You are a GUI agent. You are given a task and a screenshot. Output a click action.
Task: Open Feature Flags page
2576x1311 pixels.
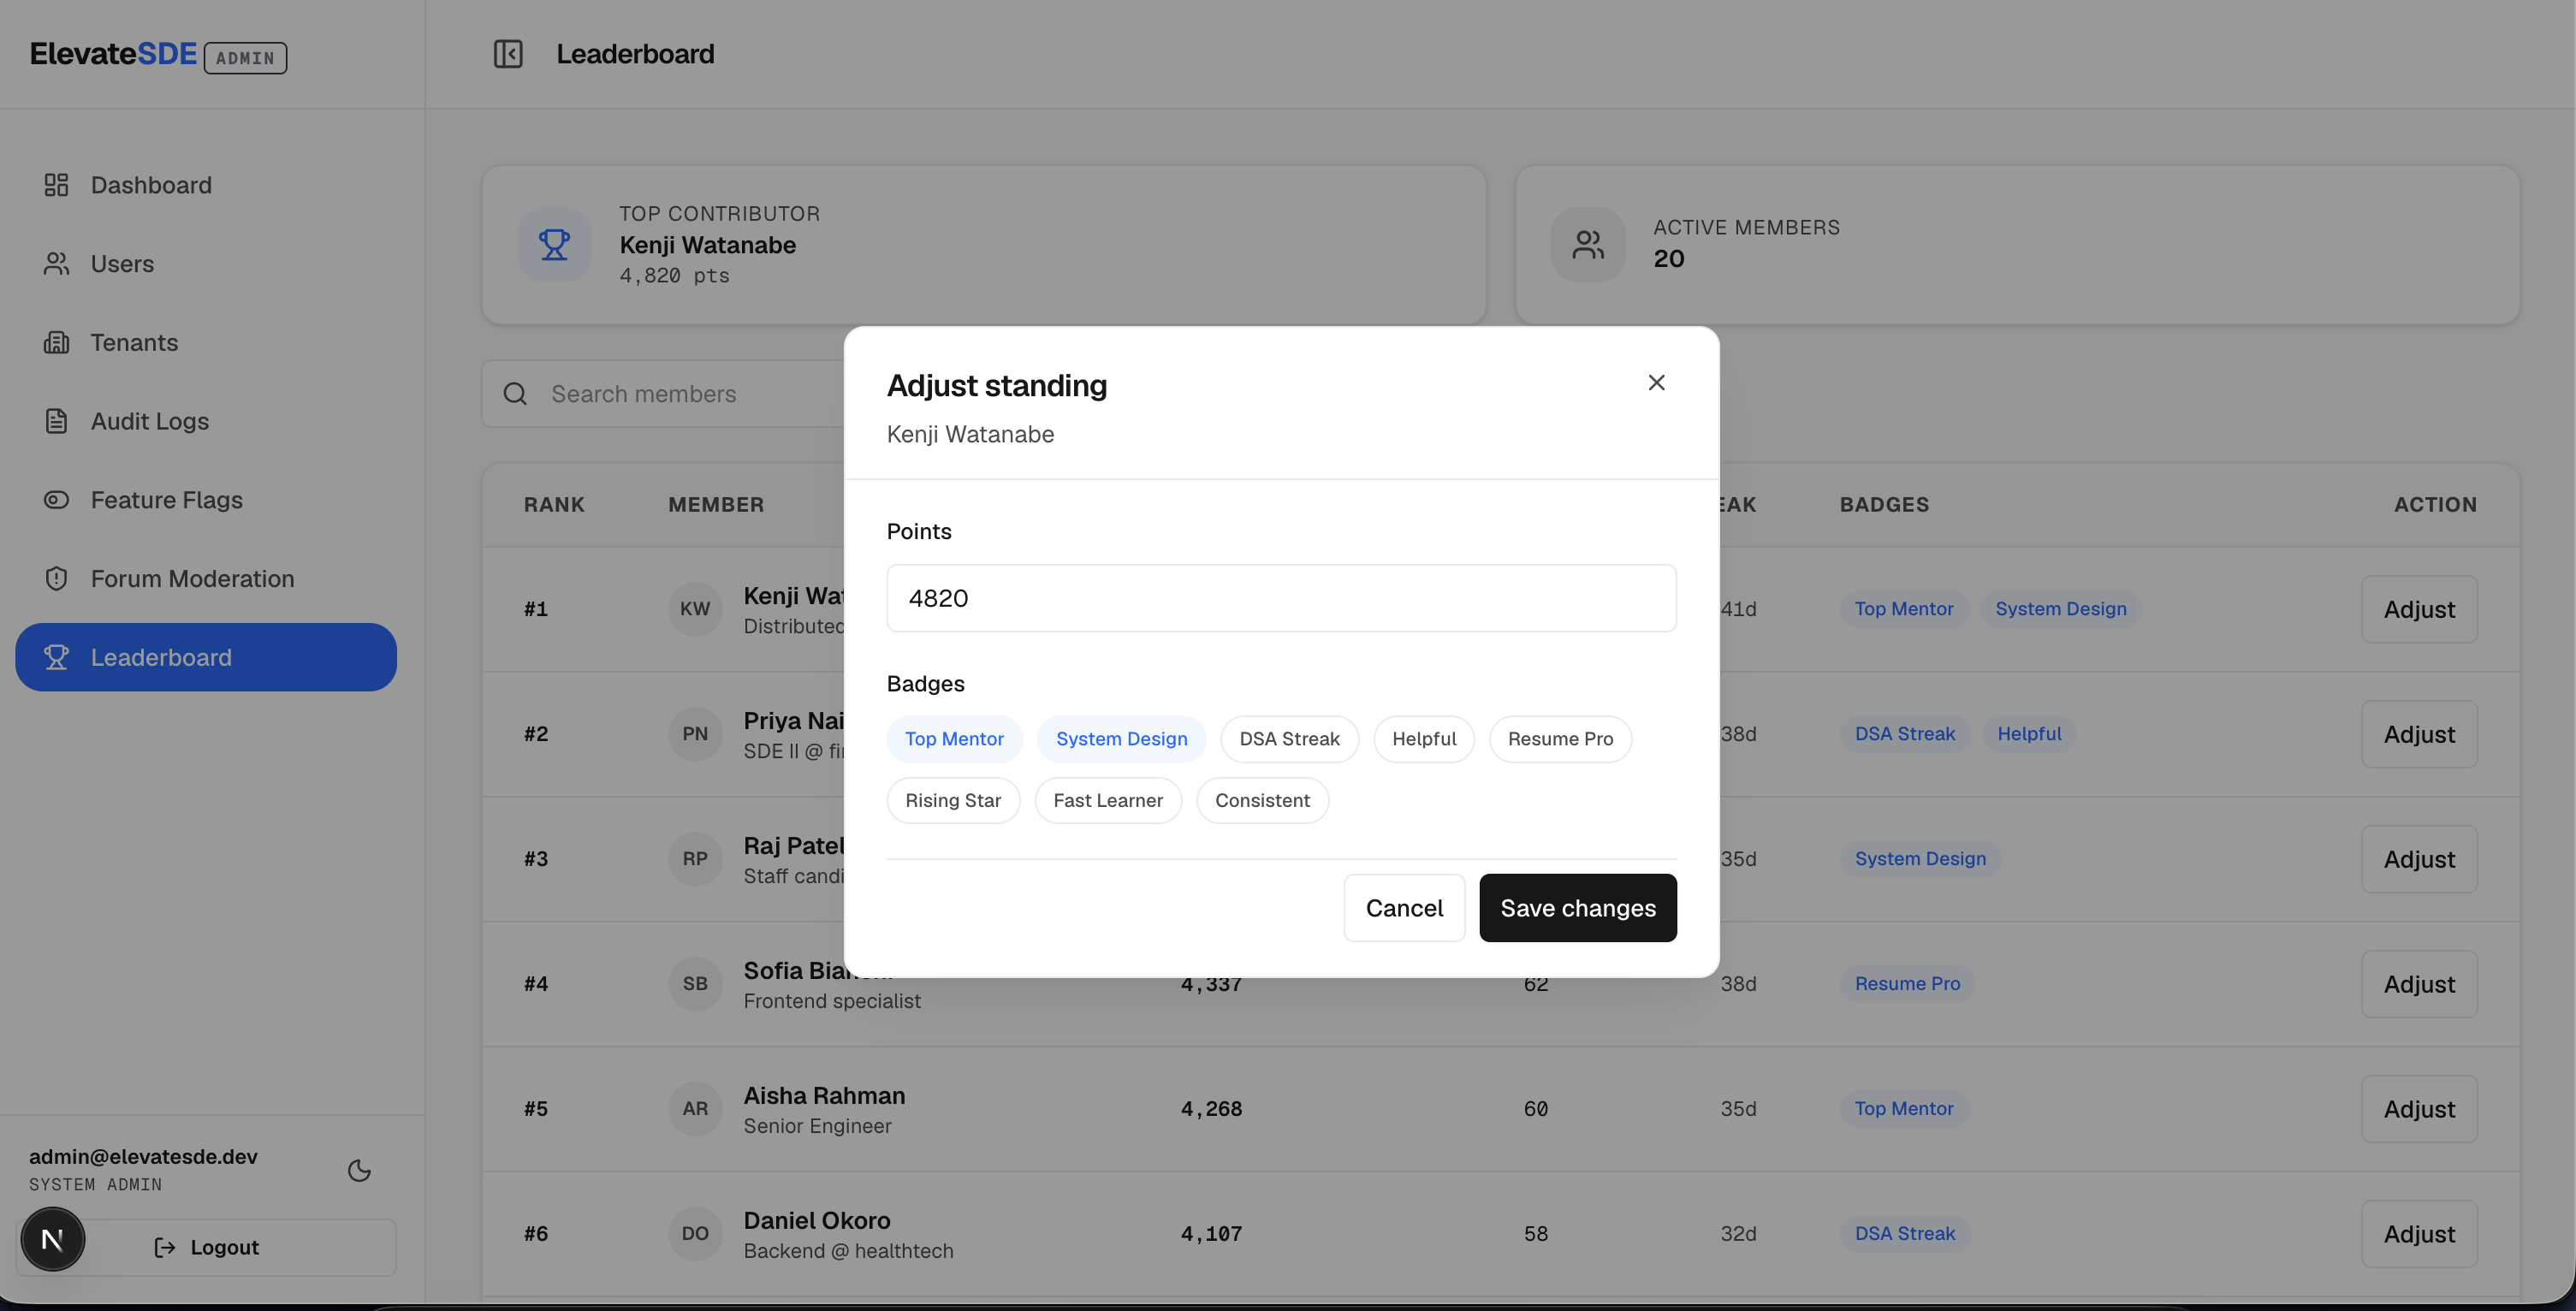[206, 500]
